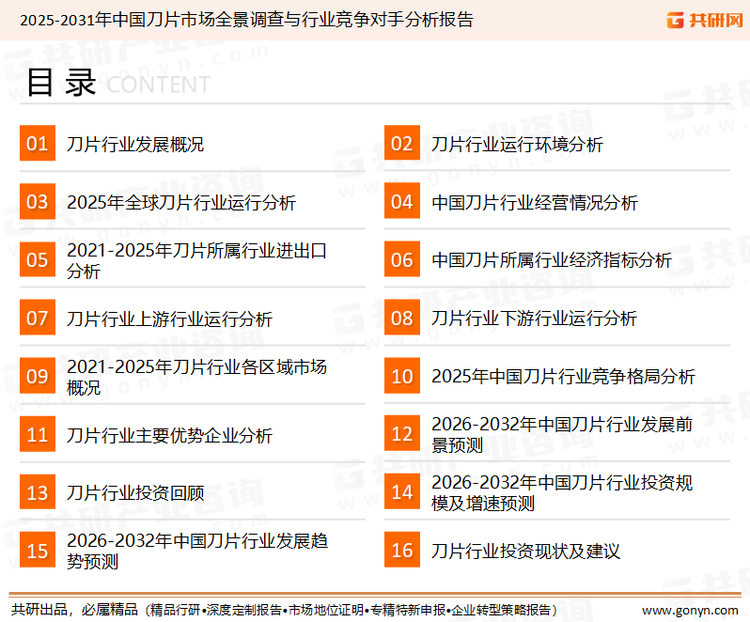
Task: Click the orange 05 chapter number box
Action: point(37,259)
